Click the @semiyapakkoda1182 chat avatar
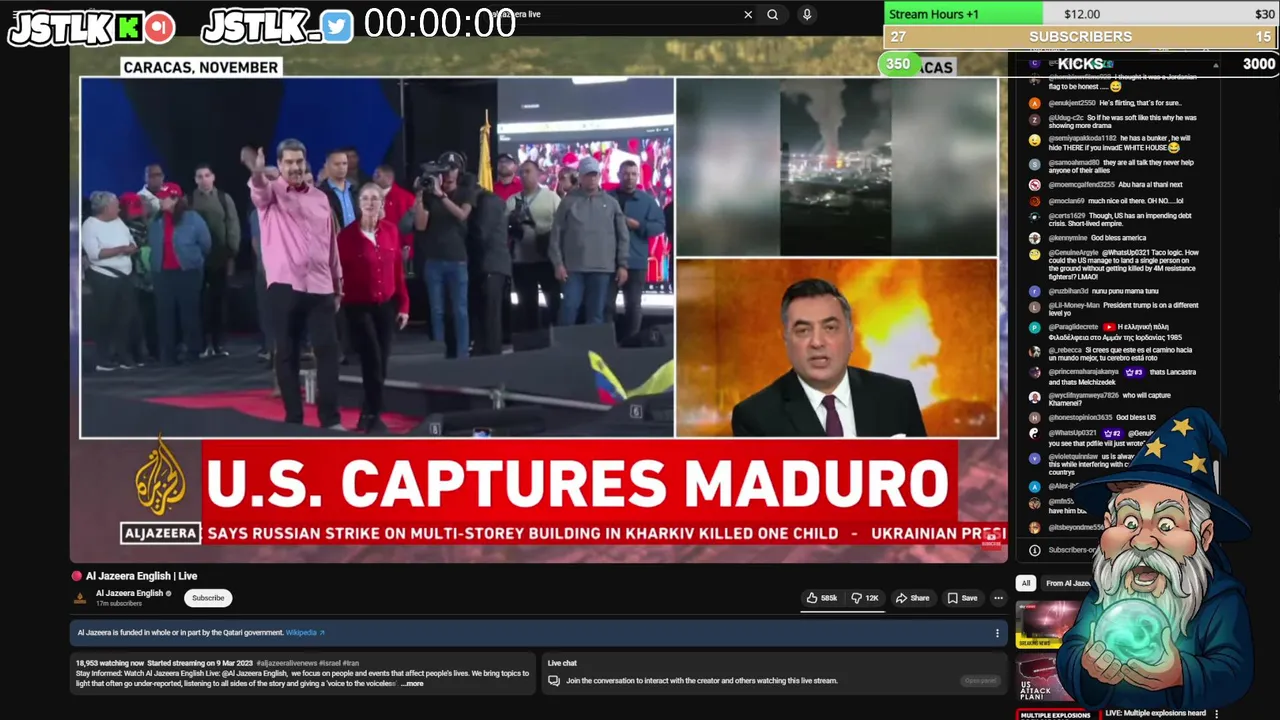 point(1035,140)
